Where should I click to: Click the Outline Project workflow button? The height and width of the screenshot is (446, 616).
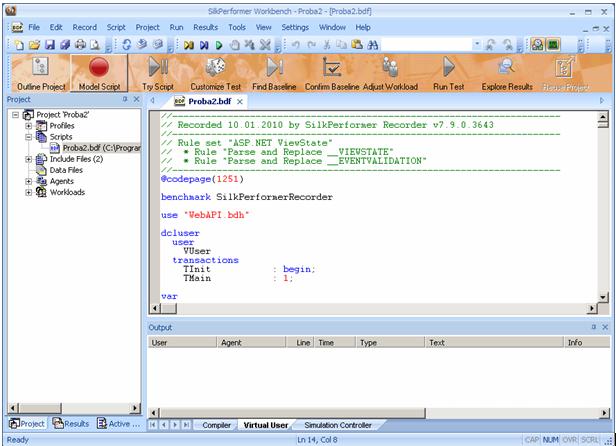[x=41, y=73]
